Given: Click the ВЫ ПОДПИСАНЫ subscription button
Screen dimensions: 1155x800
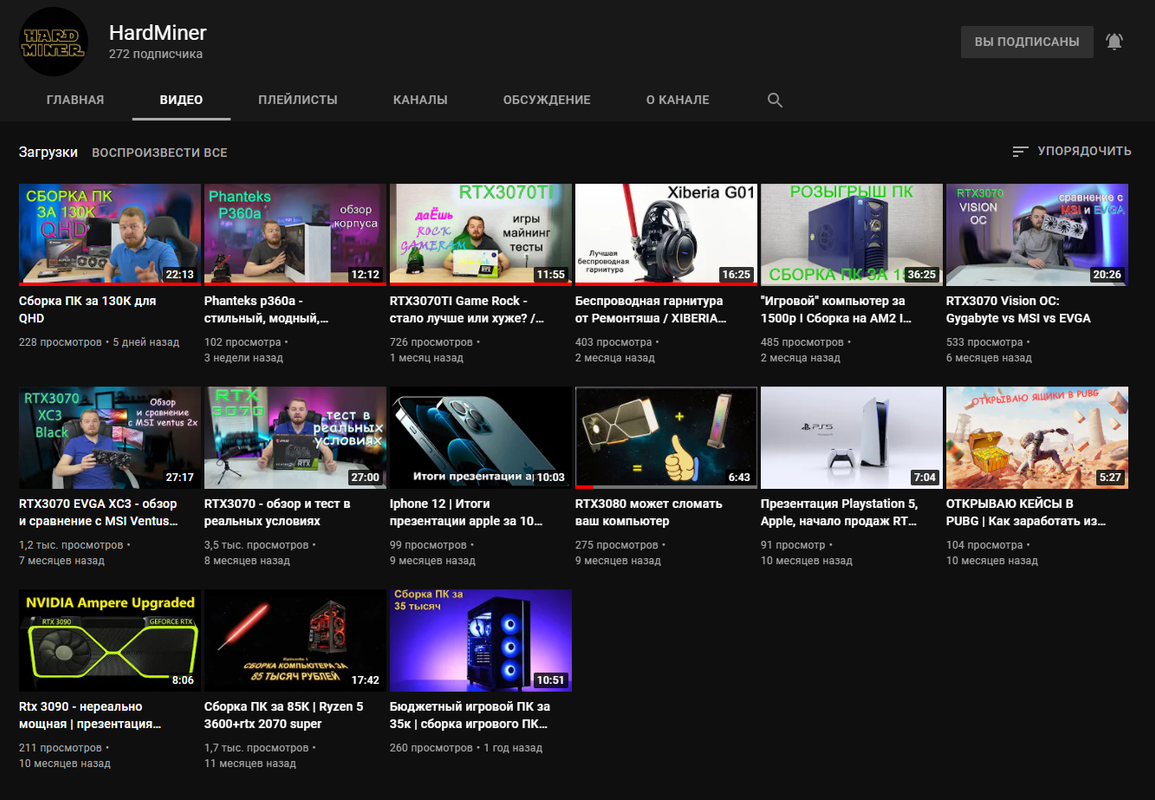Looking at the screenshot, I should pos(1027,42).
